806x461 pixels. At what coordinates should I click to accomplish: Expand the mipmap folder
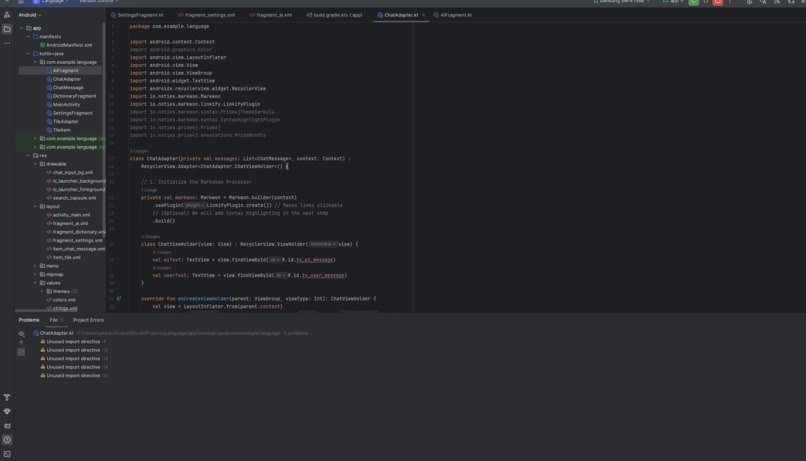tap(35, 274)
